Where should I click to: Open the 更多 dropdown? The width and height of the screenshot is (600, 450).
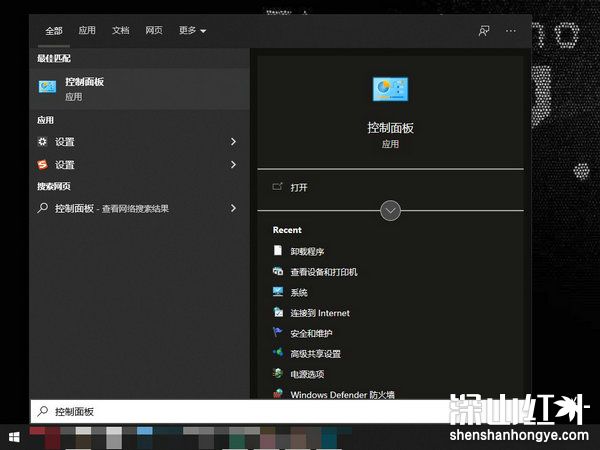(x=192, y=31)
